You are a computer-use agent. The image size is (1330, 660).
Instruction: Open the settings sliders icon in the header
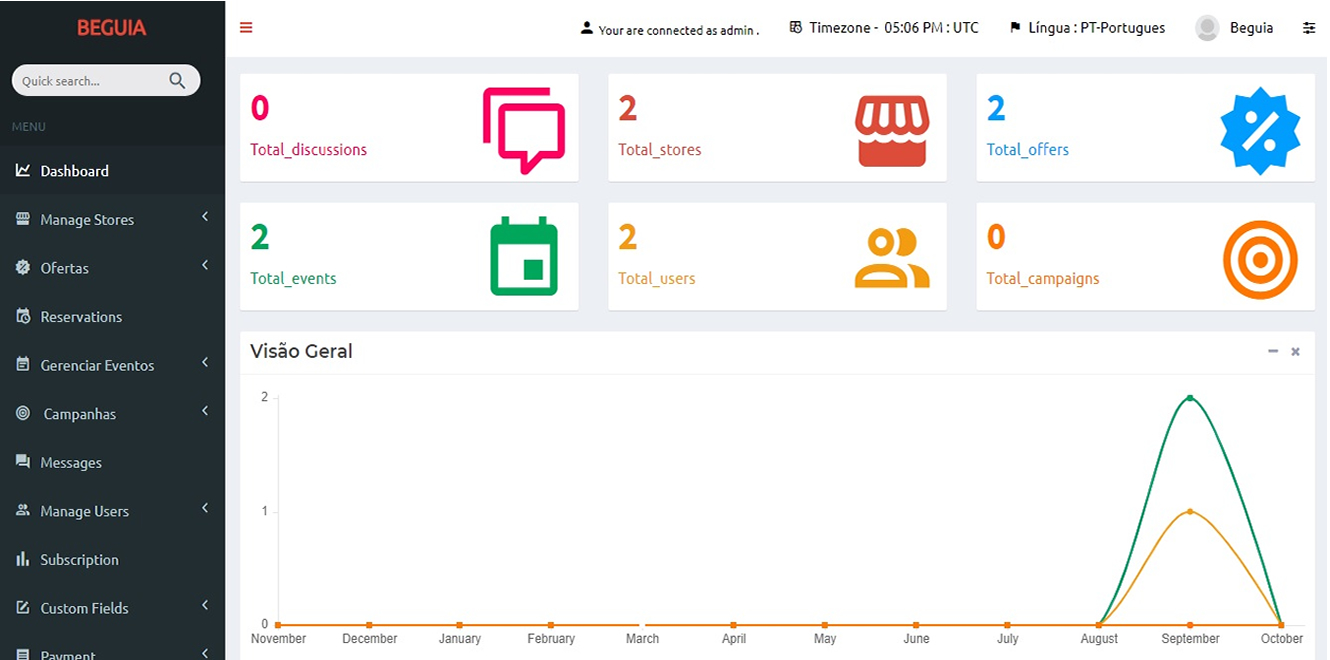[1309, 28]
